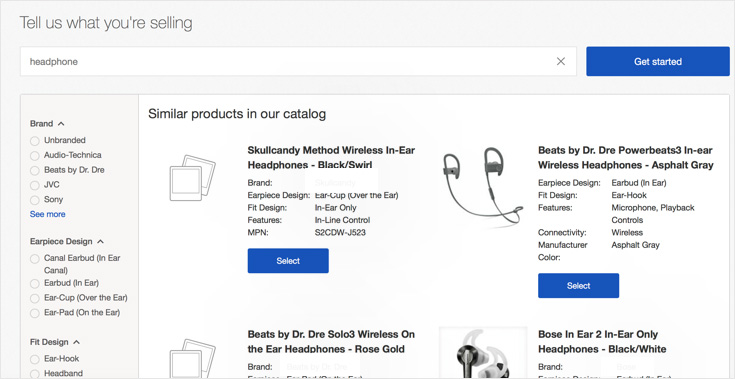Select the Skullcandy Method Wireless product
Image resolution: width=735 pixels, height=379 pixels.
[x=288, y=260]
